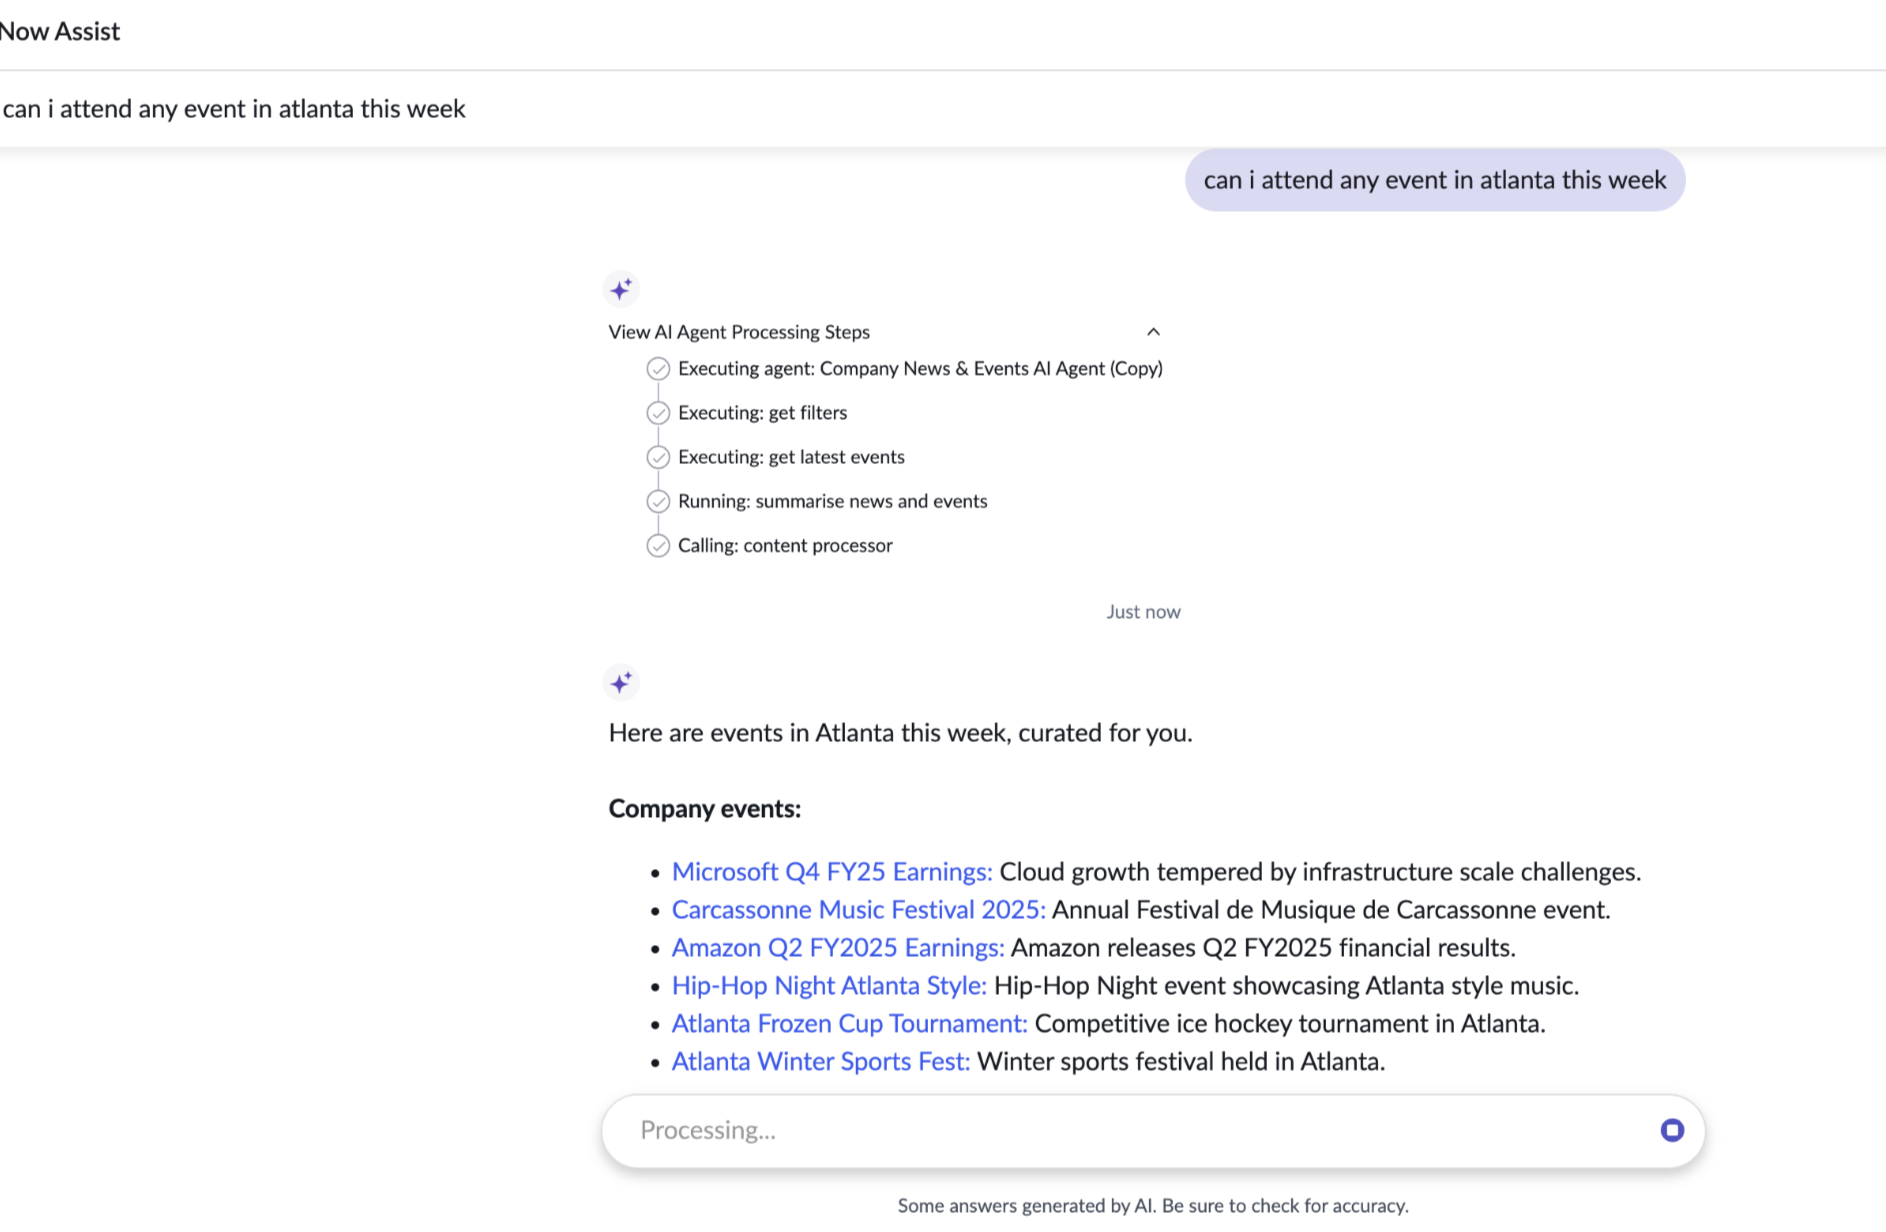Open Atlanta Winter Sports Fest link
Viewport: 1886px width, 1232px height.
(821, 1062)
